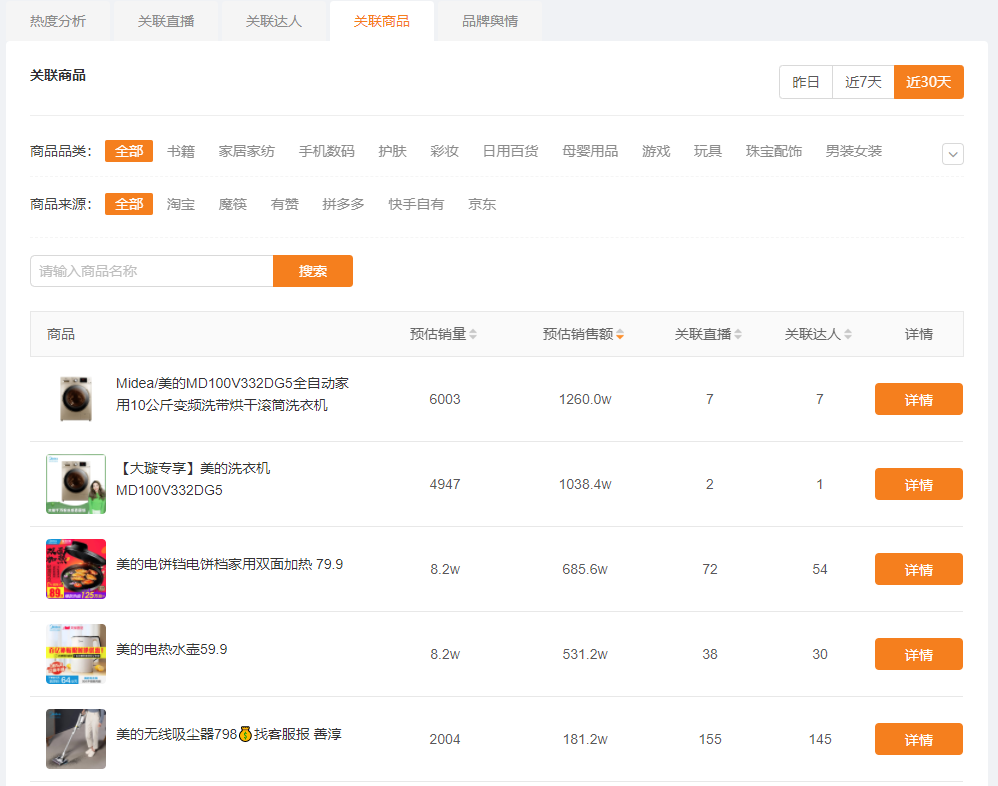Filter category by 玩具
The height and width of the screenshot is (786, 998).
pyautogui.click(x=708, y=151)
